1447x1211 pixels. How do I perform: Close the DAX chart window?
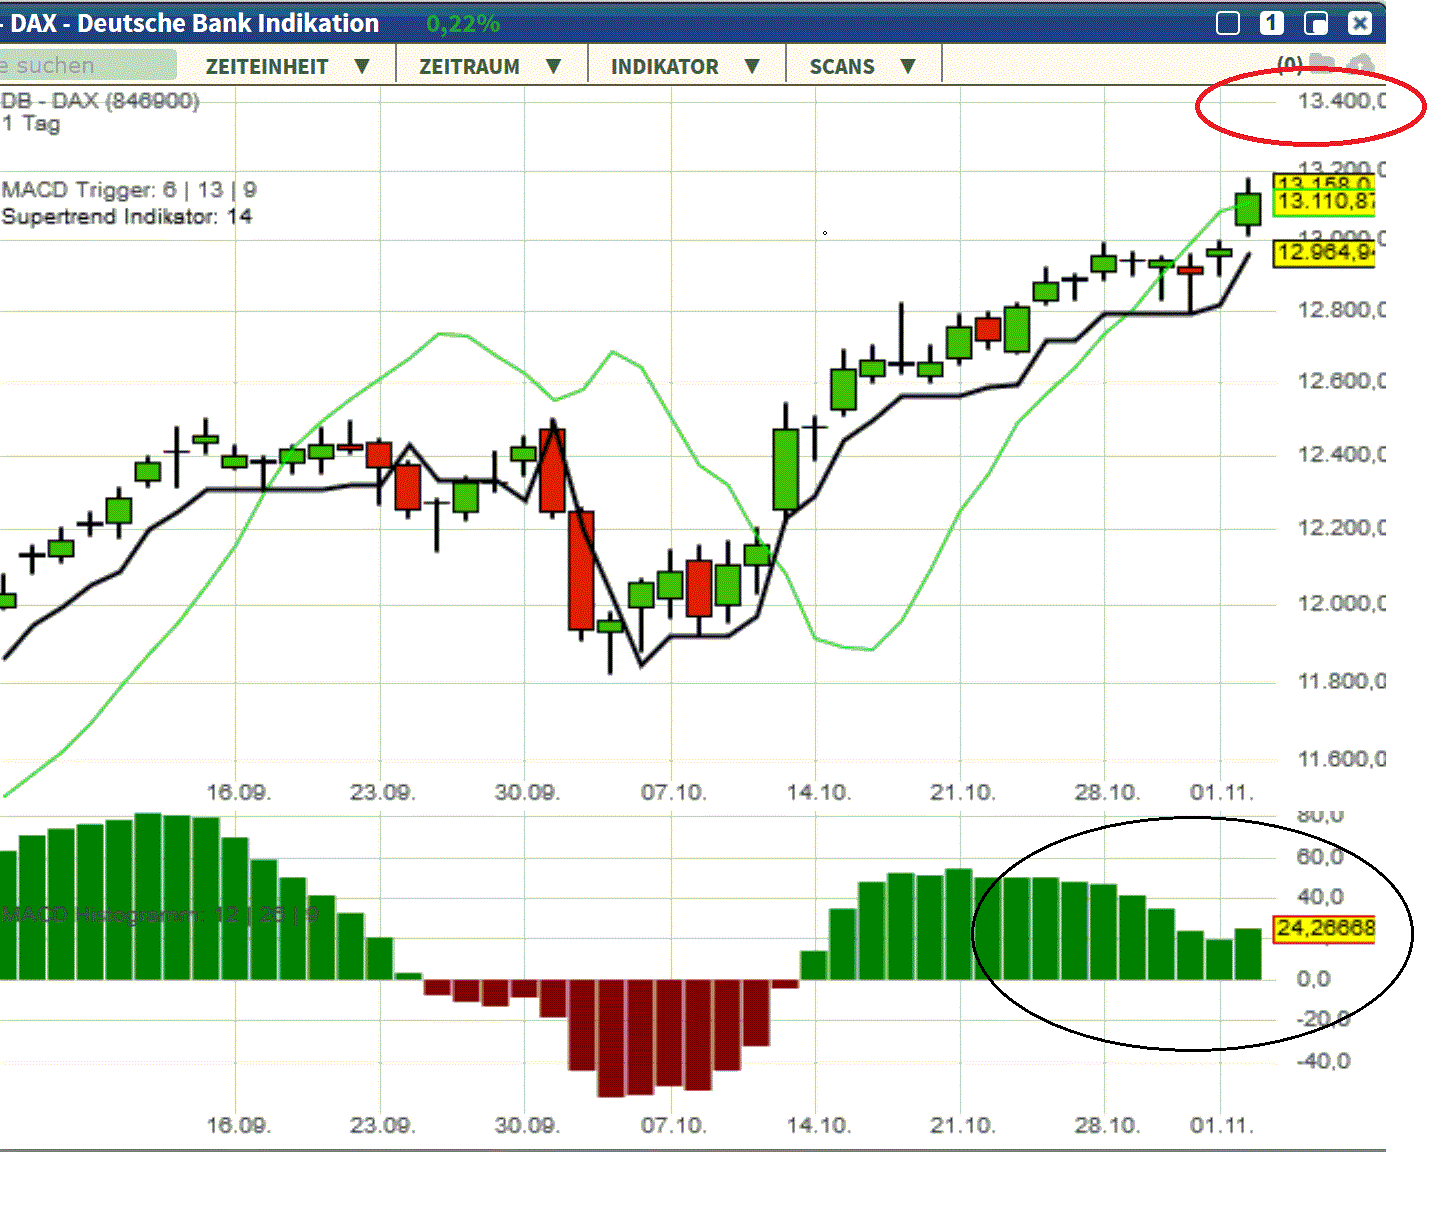coord(1360,23)
